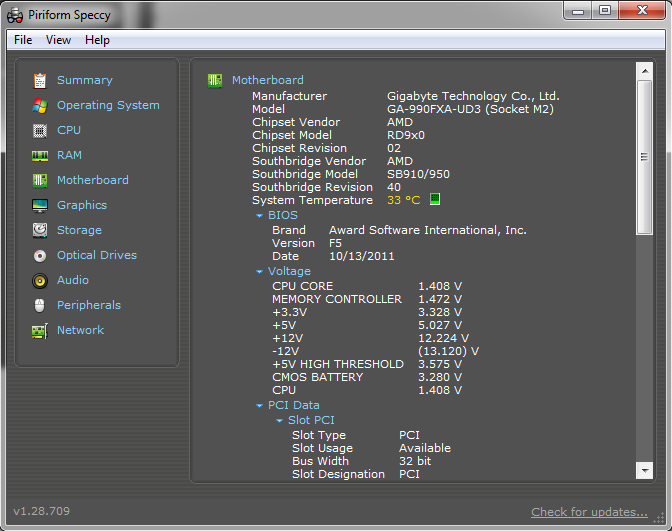
Task: Click the Network card icon
Action: pyautogui.click(x=40, y=331)
